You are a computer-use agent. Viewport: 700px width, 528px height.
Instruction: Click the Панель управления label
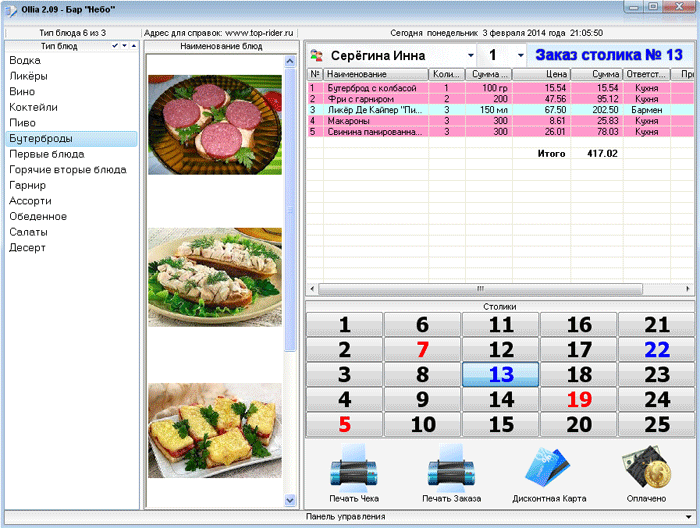coord(345,516)
